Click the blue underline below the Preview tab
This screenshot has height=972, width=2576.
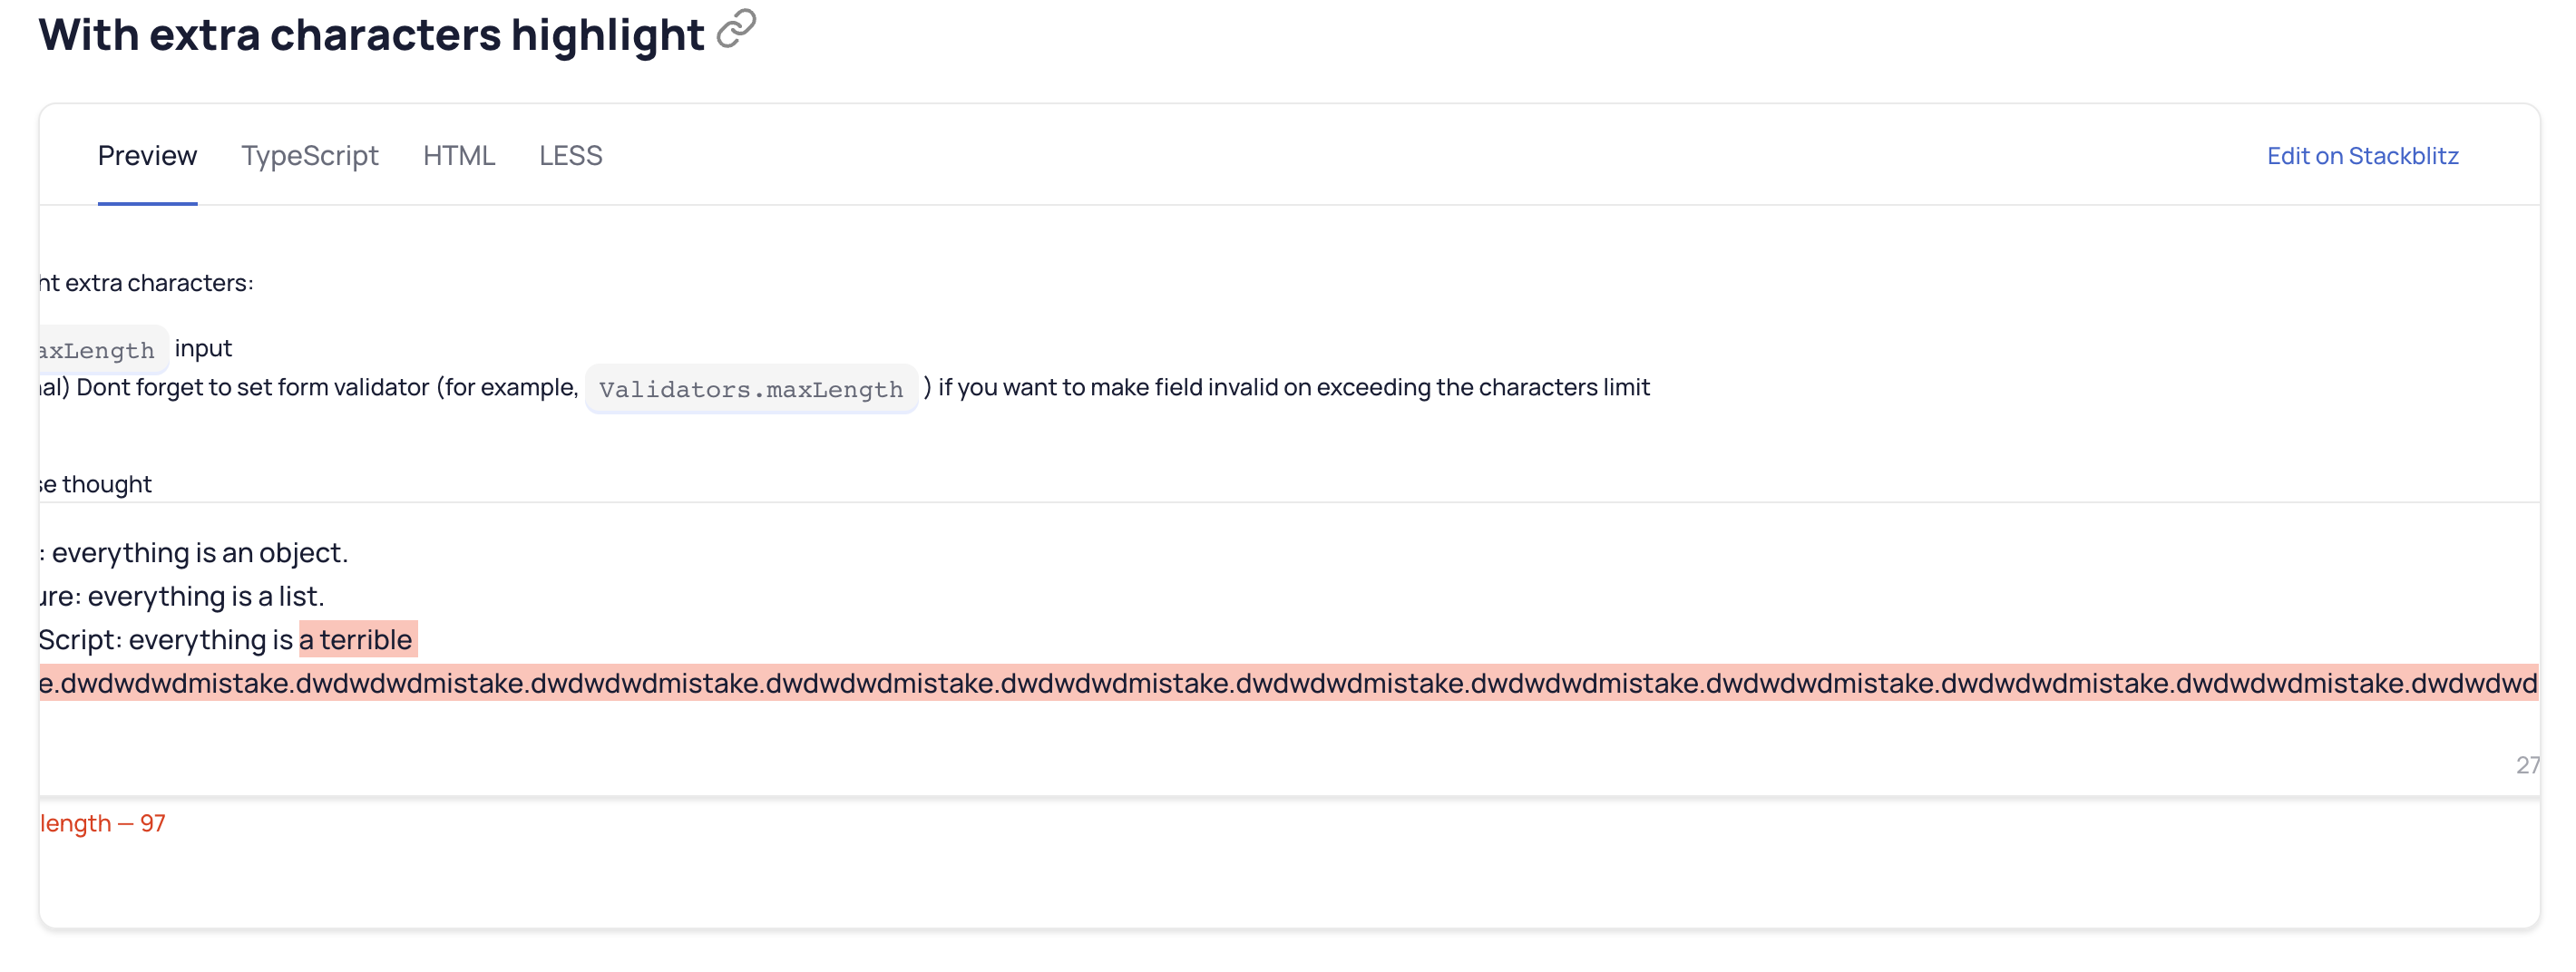[x=147, y=202]
